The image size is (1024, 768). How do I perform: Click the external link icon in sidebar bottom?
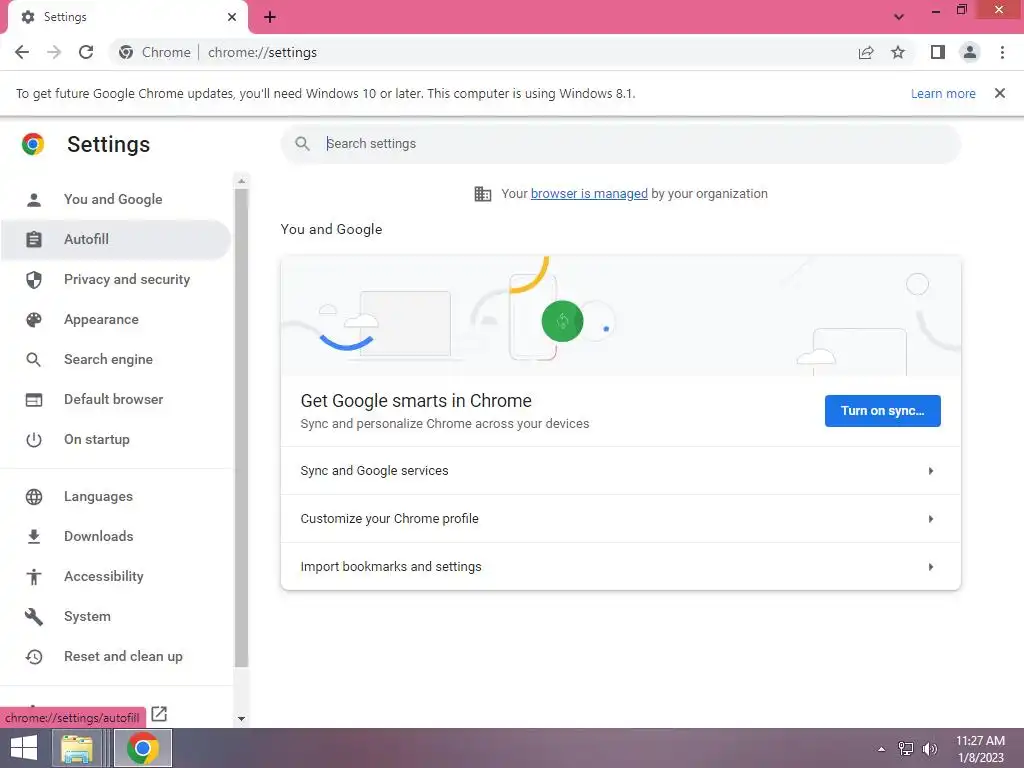[159, 714]
